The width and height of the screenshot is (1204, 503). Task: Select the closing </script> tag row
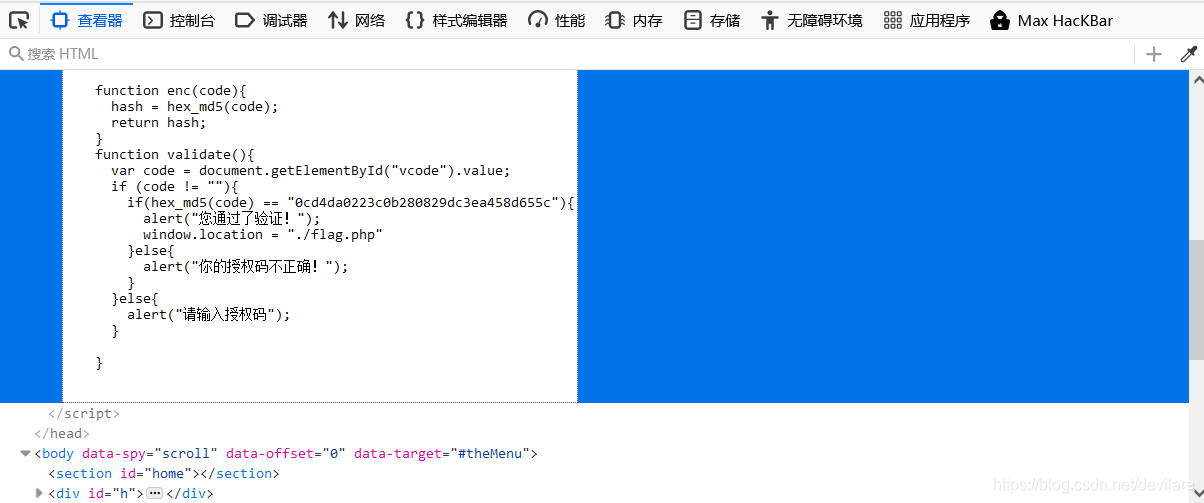click(x=84, y=413)
